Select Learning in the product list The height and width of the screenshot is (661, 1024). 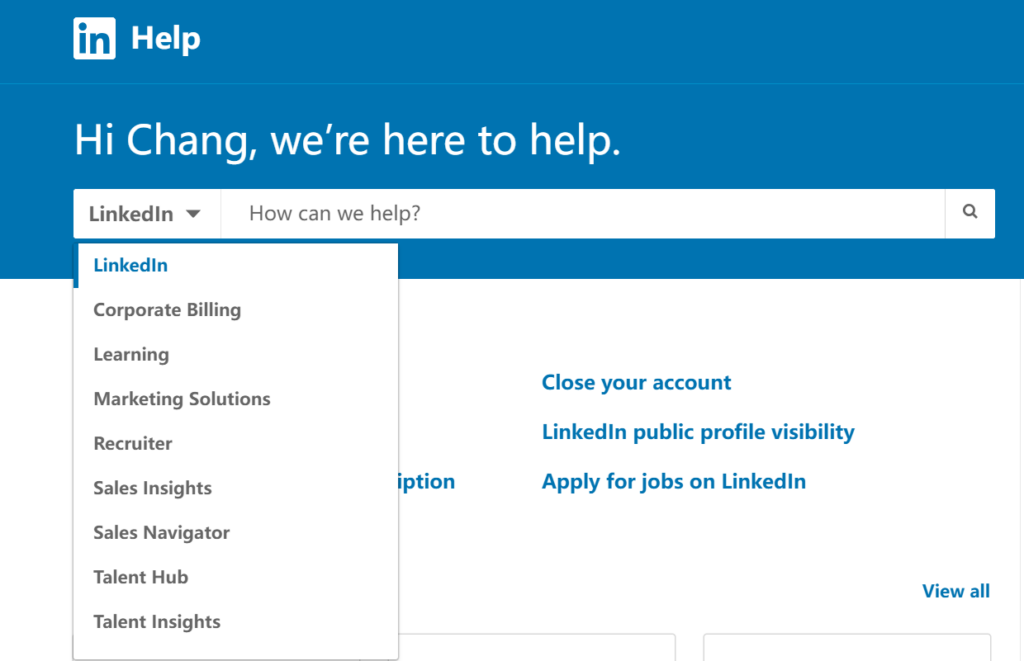coord(131,354)
